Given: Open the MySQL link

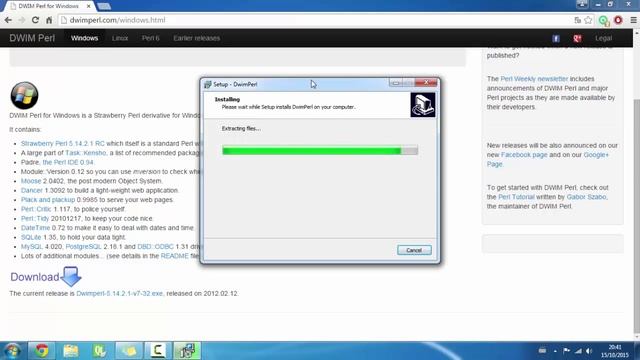Looking at the screenshot, I should [32, 247].
